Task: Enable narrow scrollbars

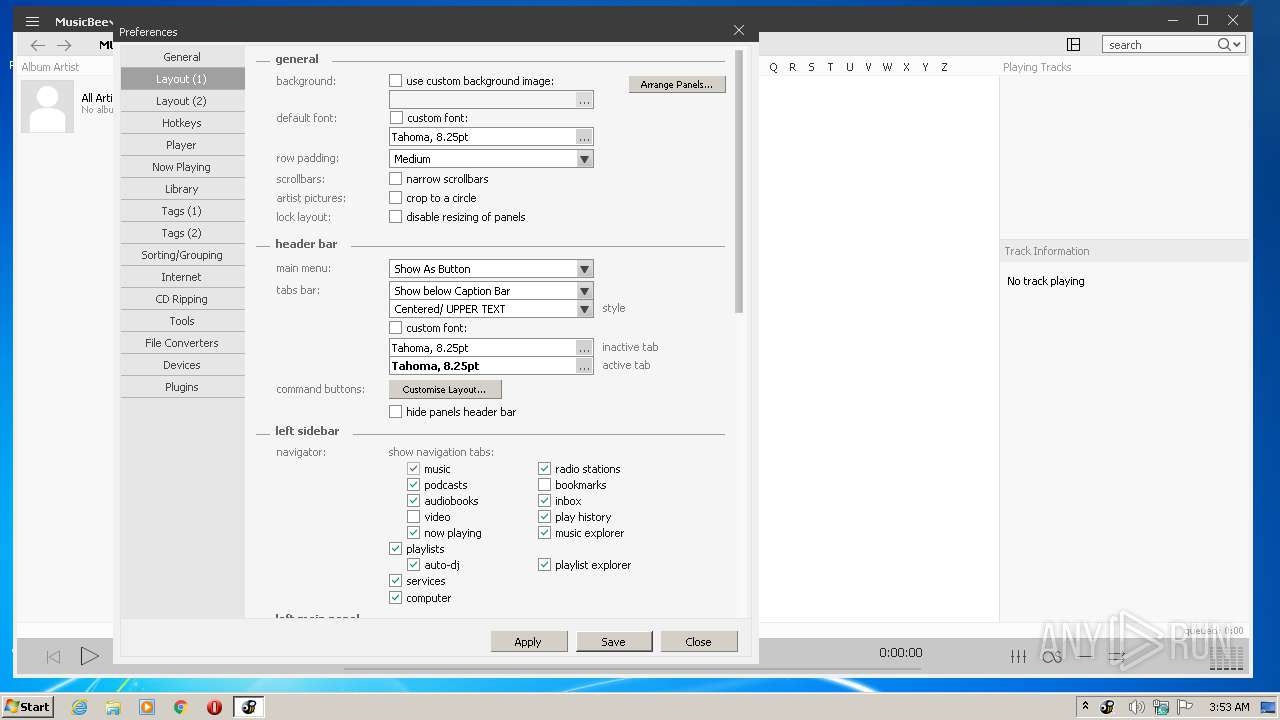Action: point(396,179)
